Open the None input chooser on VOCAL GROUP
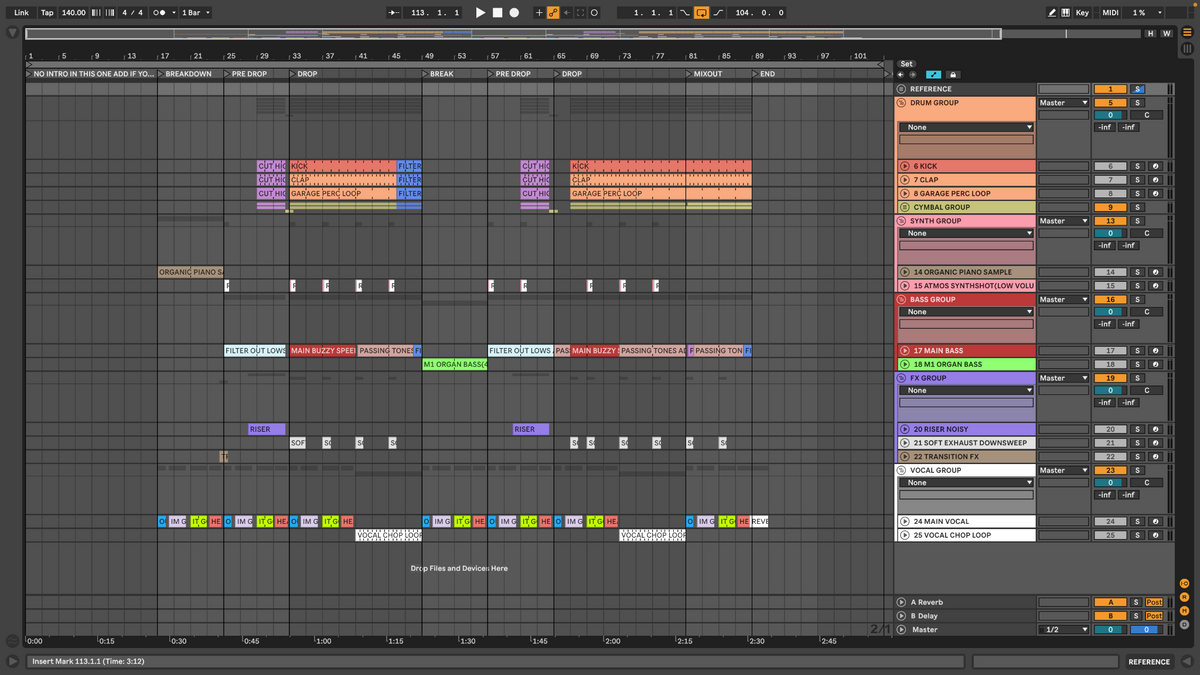This screenshot has width=1200, height=675. pos(965,482)
